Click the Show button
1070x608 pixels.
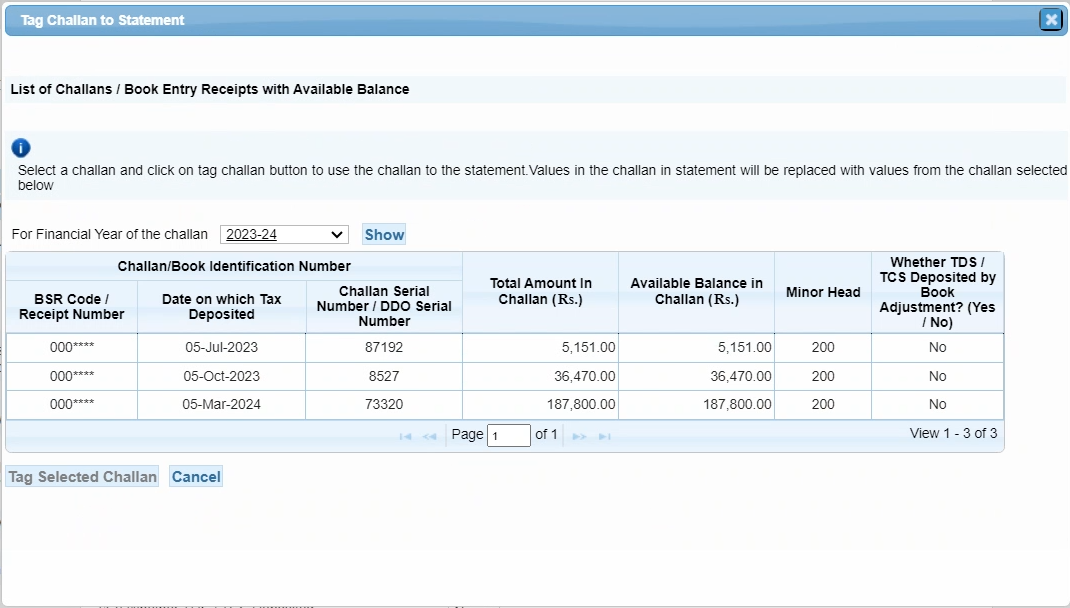(x=384, y=235)
